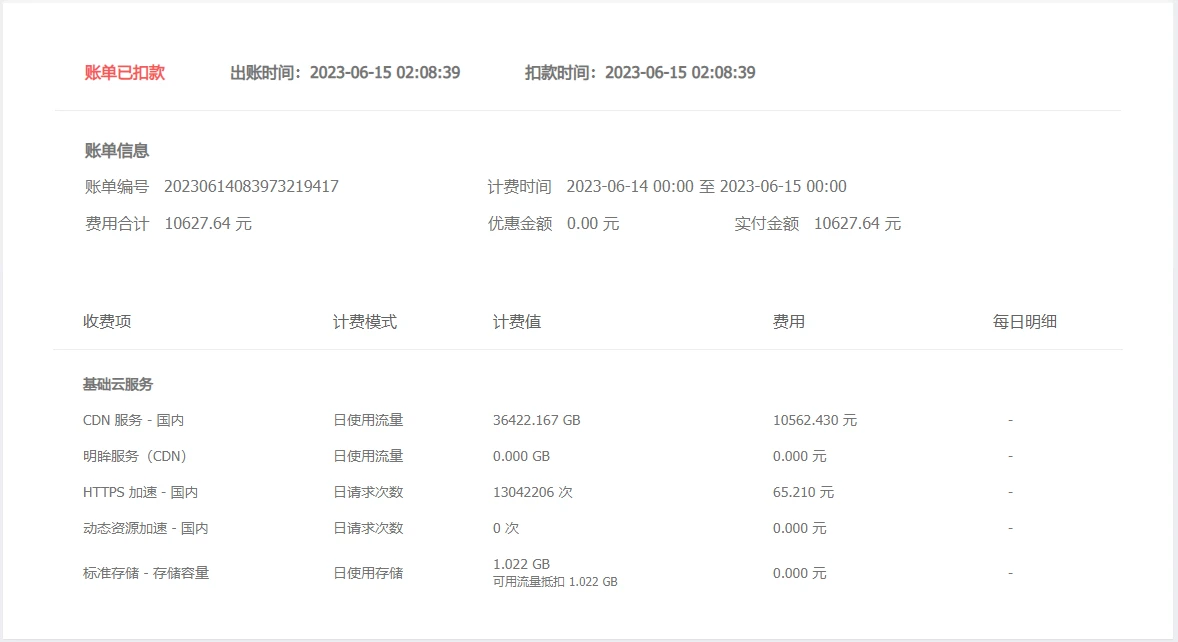Click the 每日明细 column header

(1025, 322)
